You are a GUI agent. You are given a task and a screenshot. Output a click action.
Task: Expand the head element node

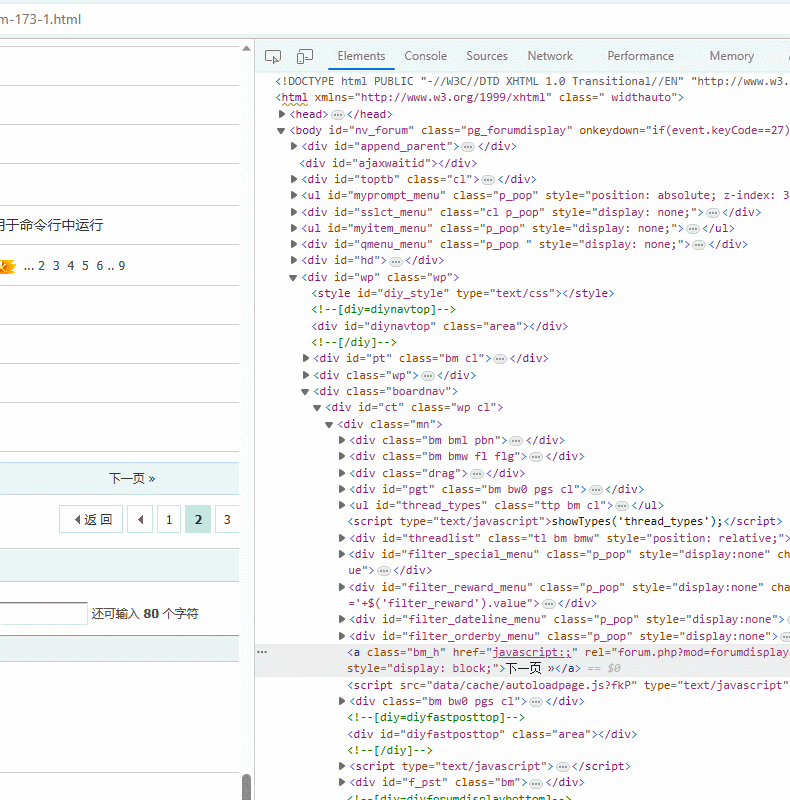coord(282,114)
